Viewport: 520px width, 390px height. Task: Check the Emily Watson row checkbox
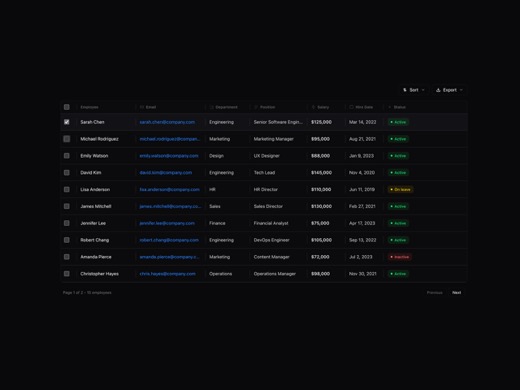(67, 156)
